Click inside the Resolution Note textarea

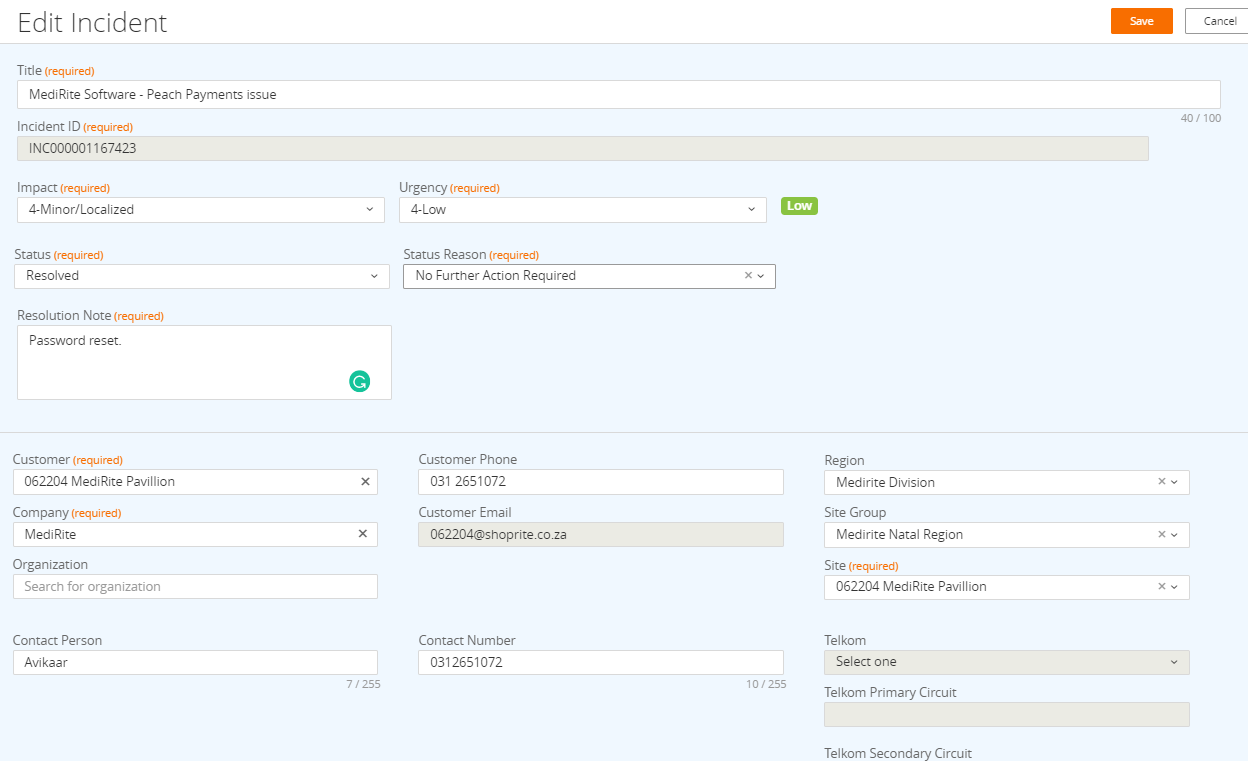tap(204, 362)
